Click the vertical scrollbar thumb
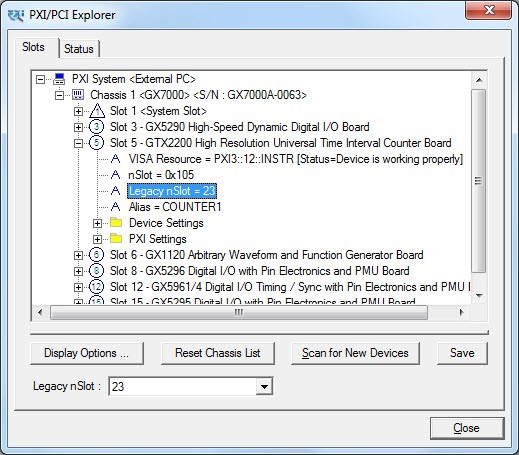Viewport: 519px width, 455px height. (x=479, y=181)
